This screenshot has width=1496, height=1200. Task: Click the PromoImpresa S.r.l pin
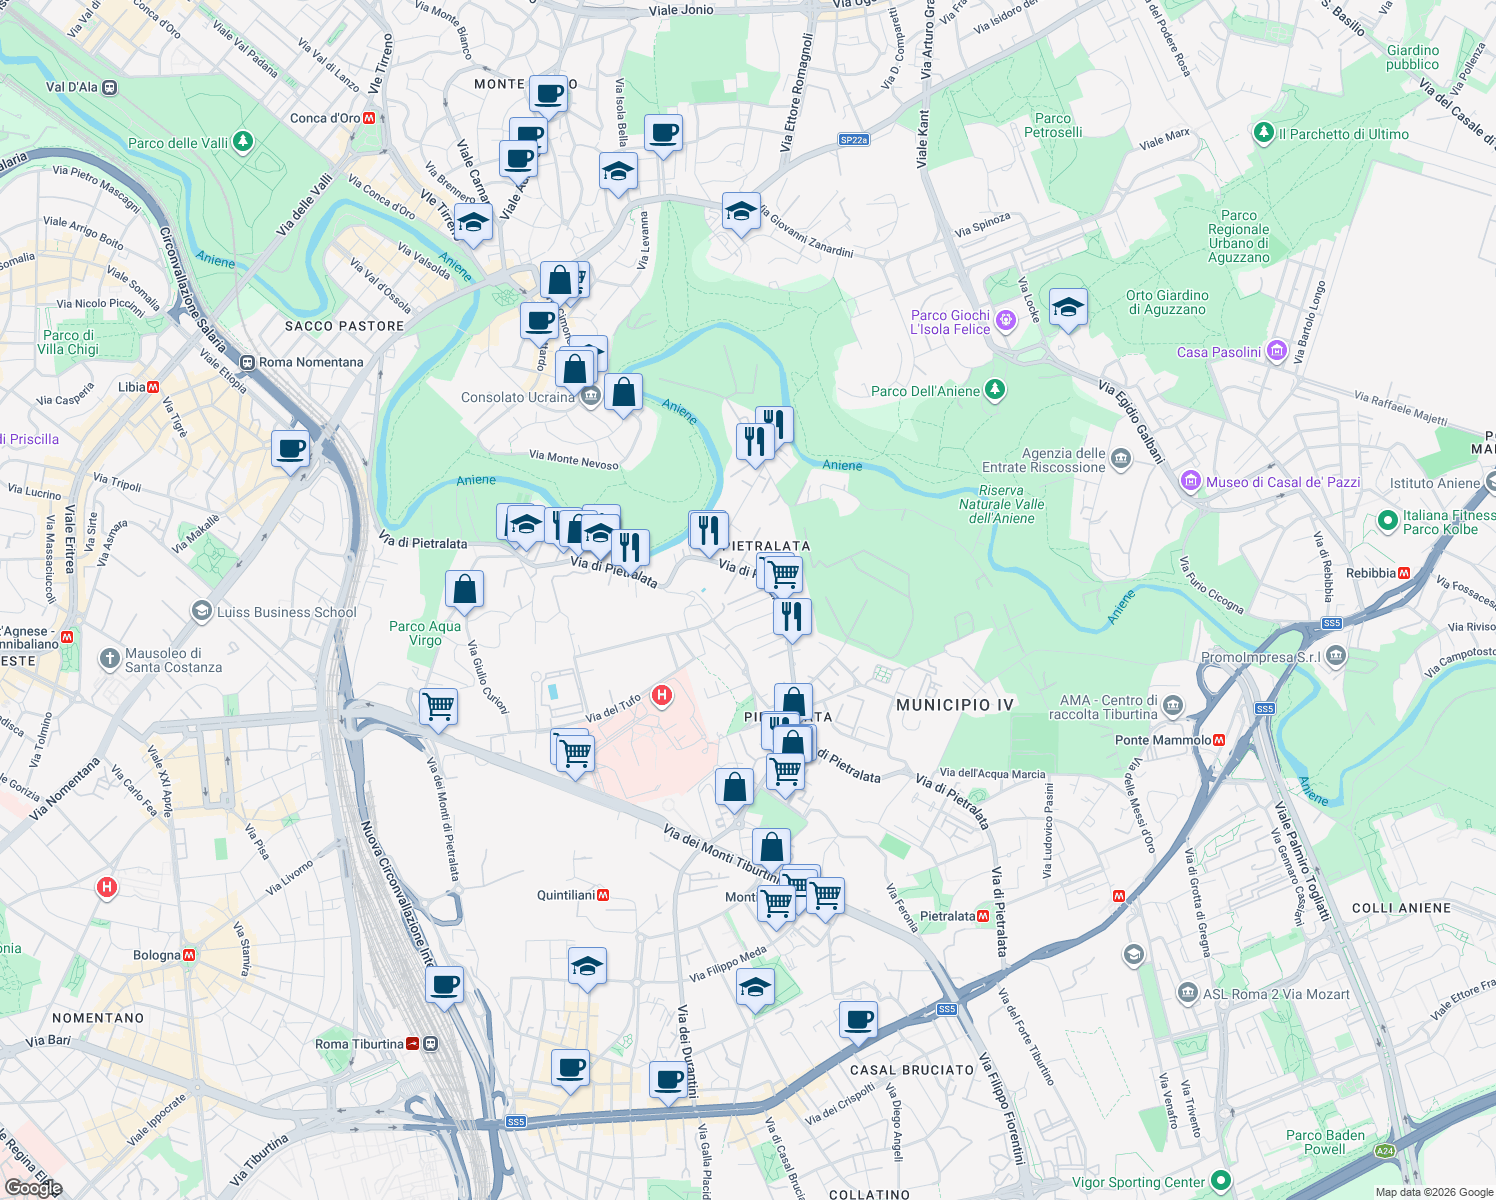1337,656
